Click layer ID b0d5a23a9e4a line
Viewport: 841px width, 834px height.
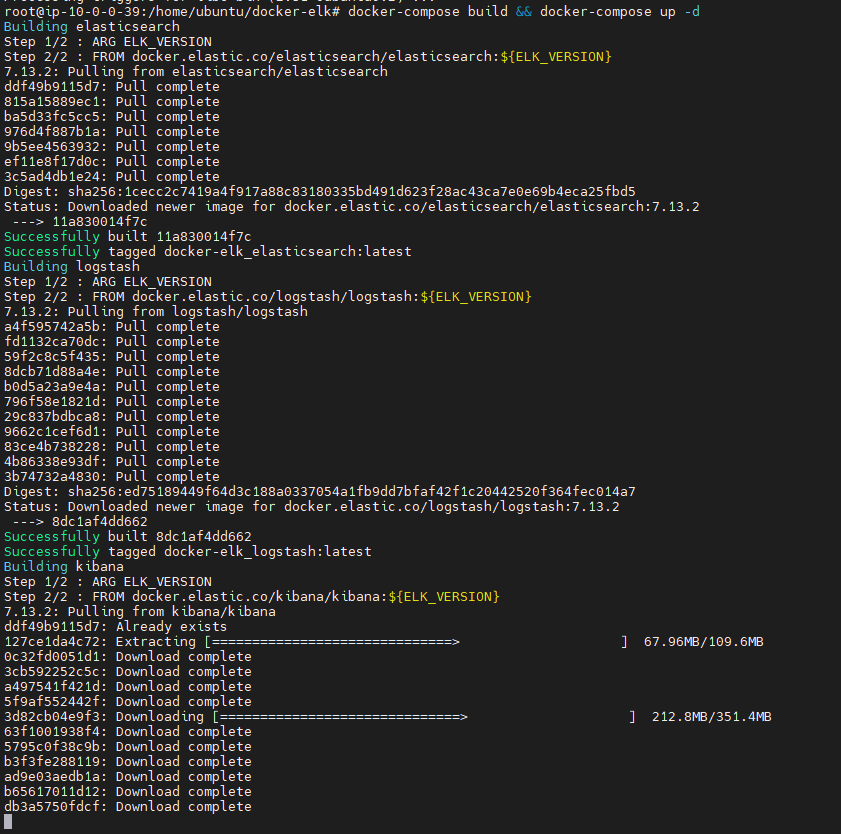tap(112, 387)
